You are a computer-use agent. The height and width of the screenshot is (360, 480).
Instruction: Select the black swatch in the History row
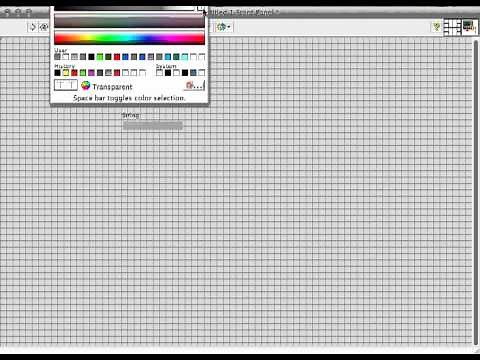[57, 73]
